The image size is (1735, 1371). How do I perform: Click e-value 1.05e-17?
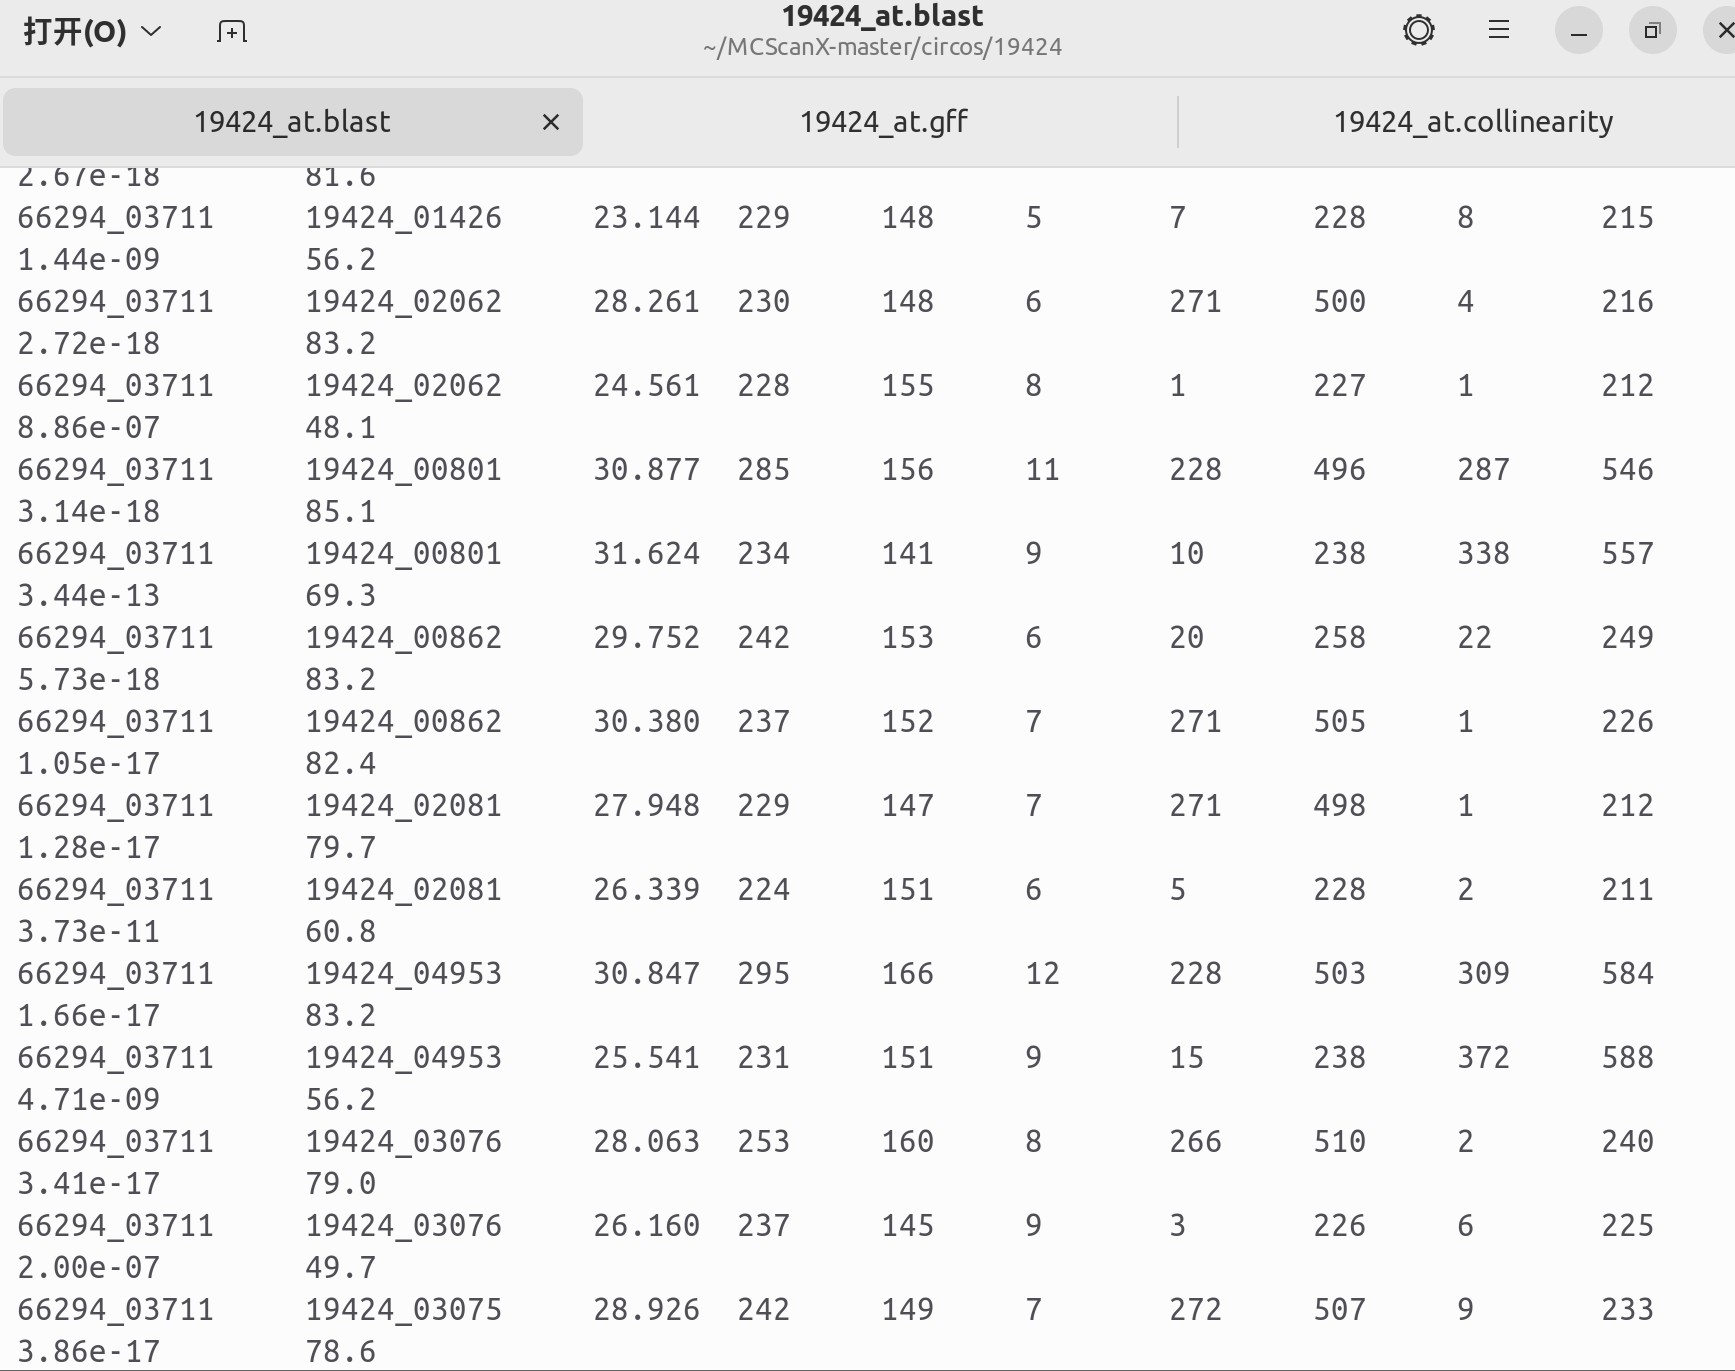89,764
